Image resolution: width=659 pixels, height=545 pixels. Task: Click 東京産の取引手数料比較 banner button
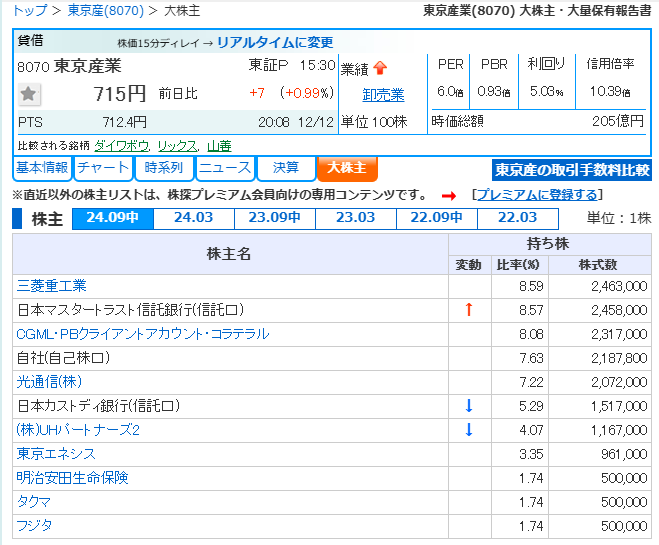[572, 170]
